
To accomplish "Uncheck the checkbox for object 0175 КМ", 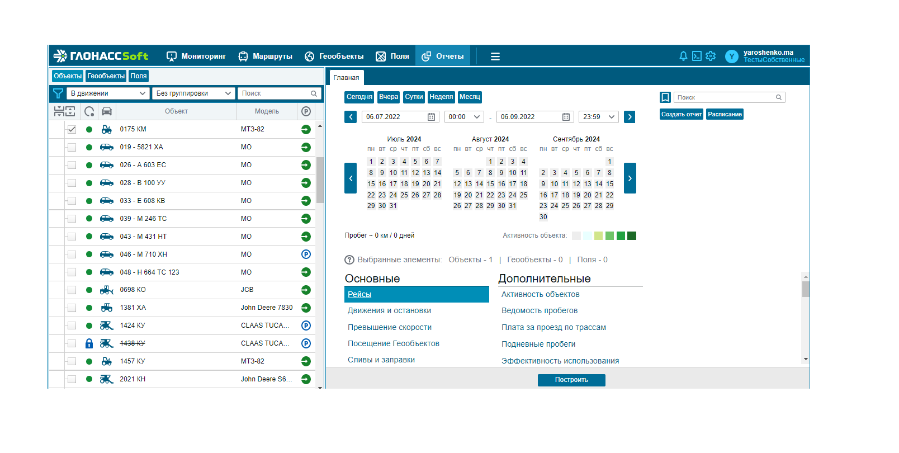I will pyautogui.click(x=71, y=130).
